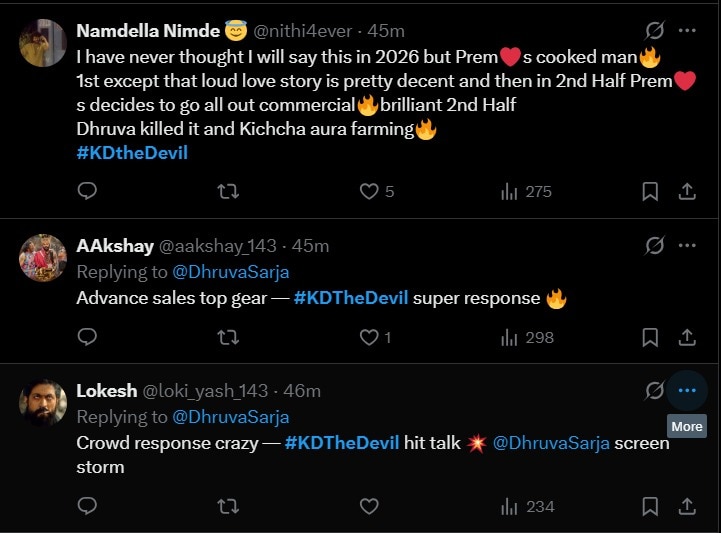
Task: Open More menu on Lokesh's reply
Action: click(x=687, y=390)
